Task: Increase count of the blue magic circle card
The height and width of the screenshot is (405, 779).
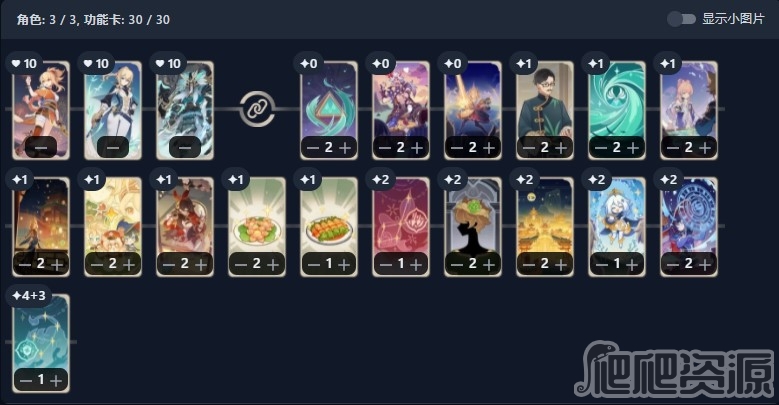Action: [704, 264]
